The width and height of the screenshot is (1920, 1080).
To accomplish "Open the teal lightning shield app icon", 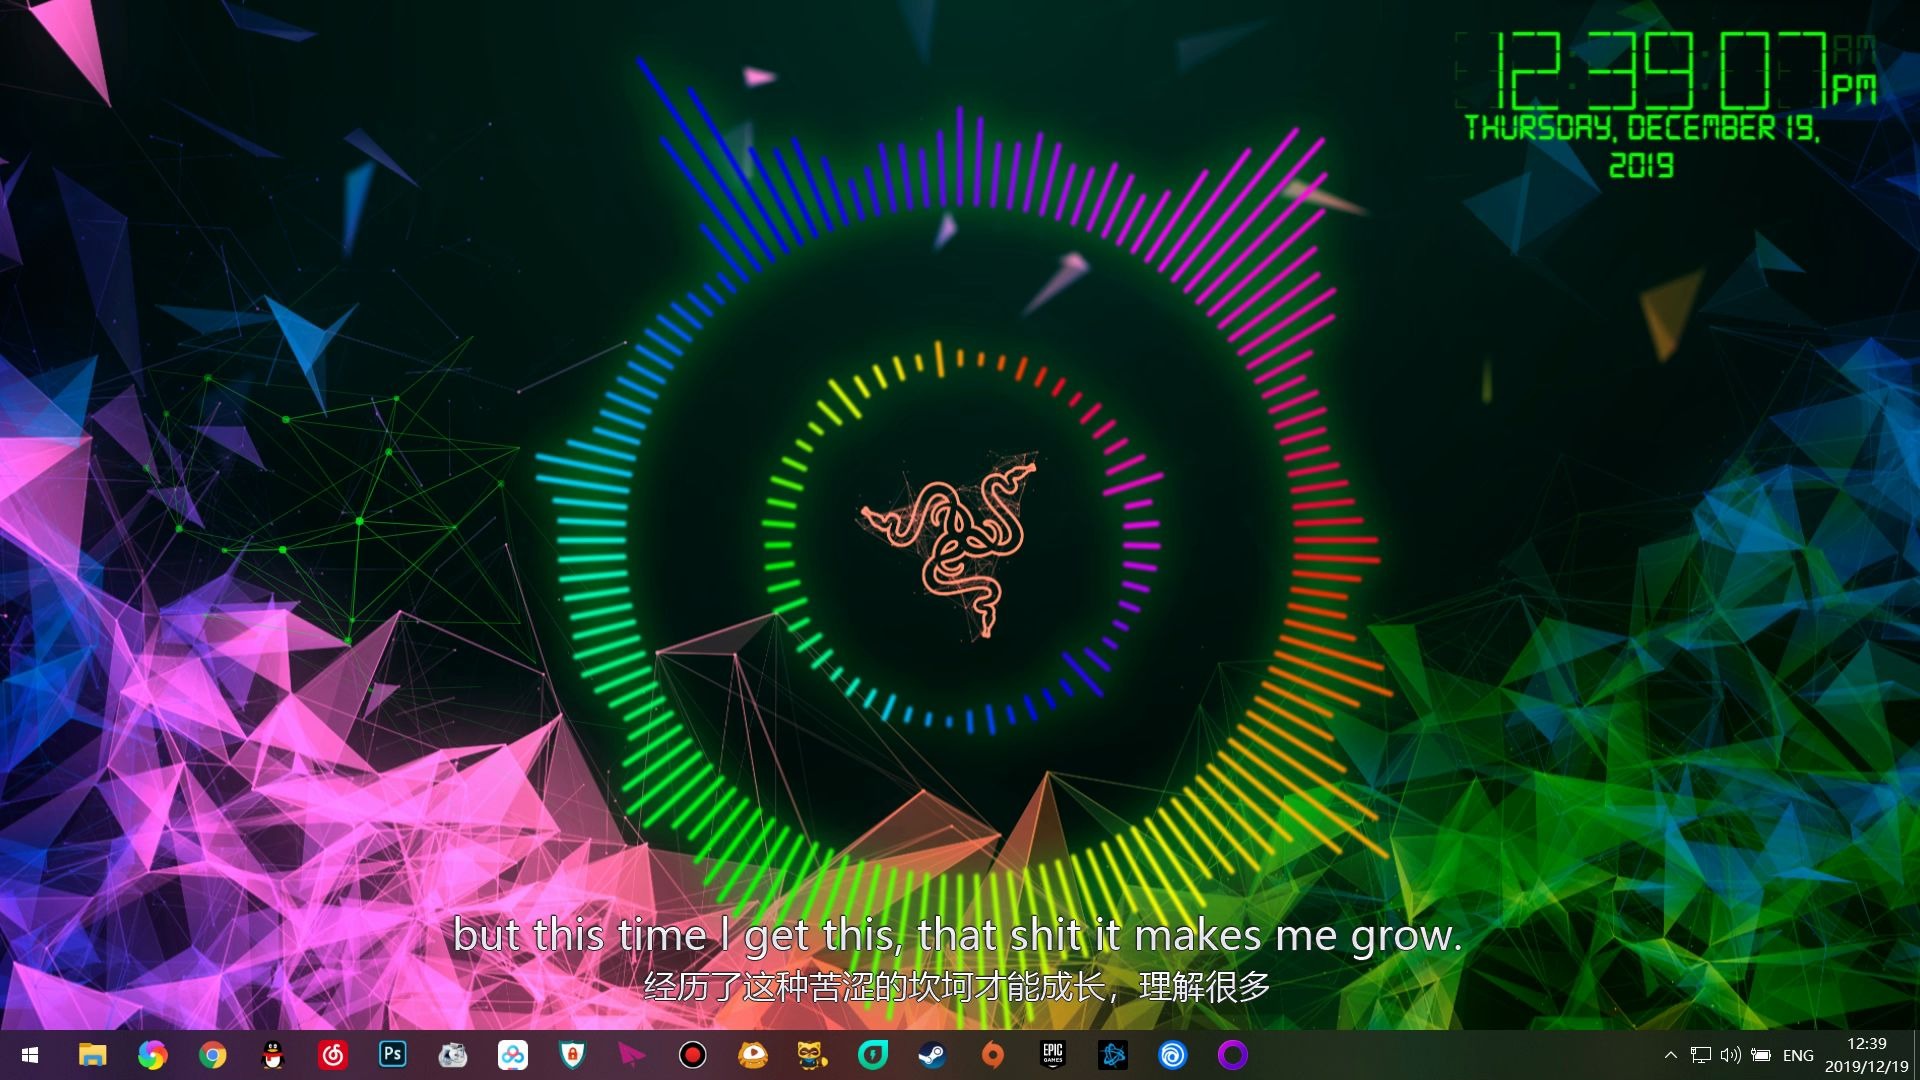I will pyautogui.click(x=872, y=1055).
